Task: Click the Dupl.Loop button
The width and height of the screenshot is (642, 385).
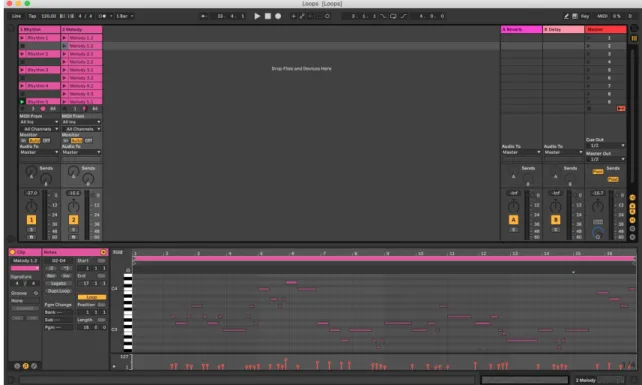Action: click(59, 291)
